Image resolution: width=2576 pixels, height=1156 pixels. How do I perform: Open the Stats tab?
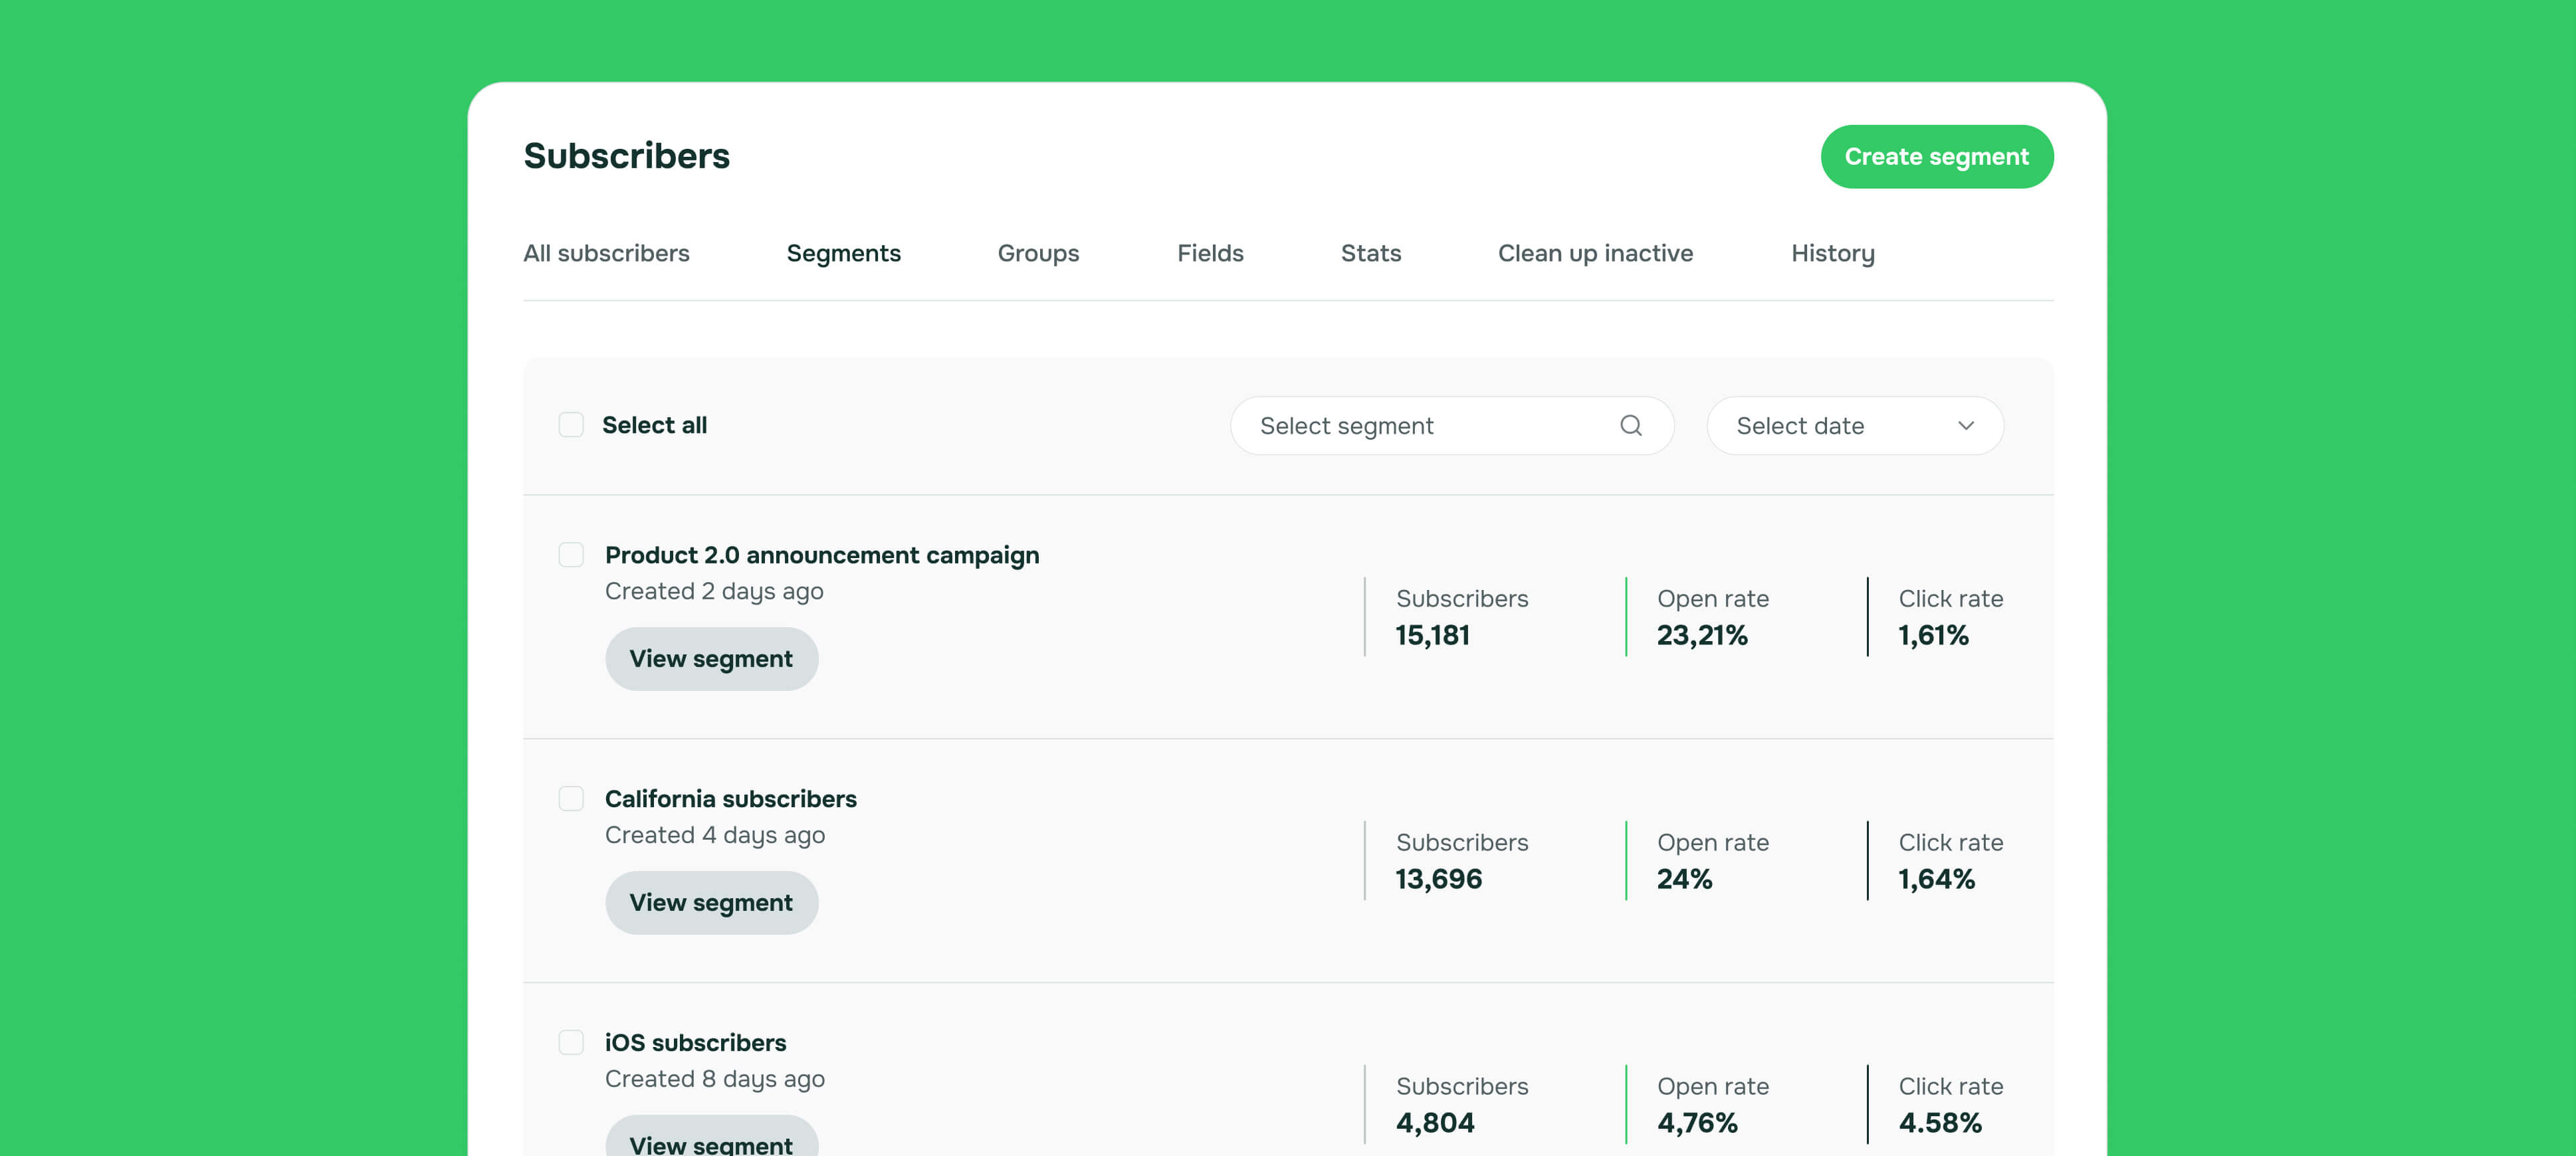click(1370, 253)
